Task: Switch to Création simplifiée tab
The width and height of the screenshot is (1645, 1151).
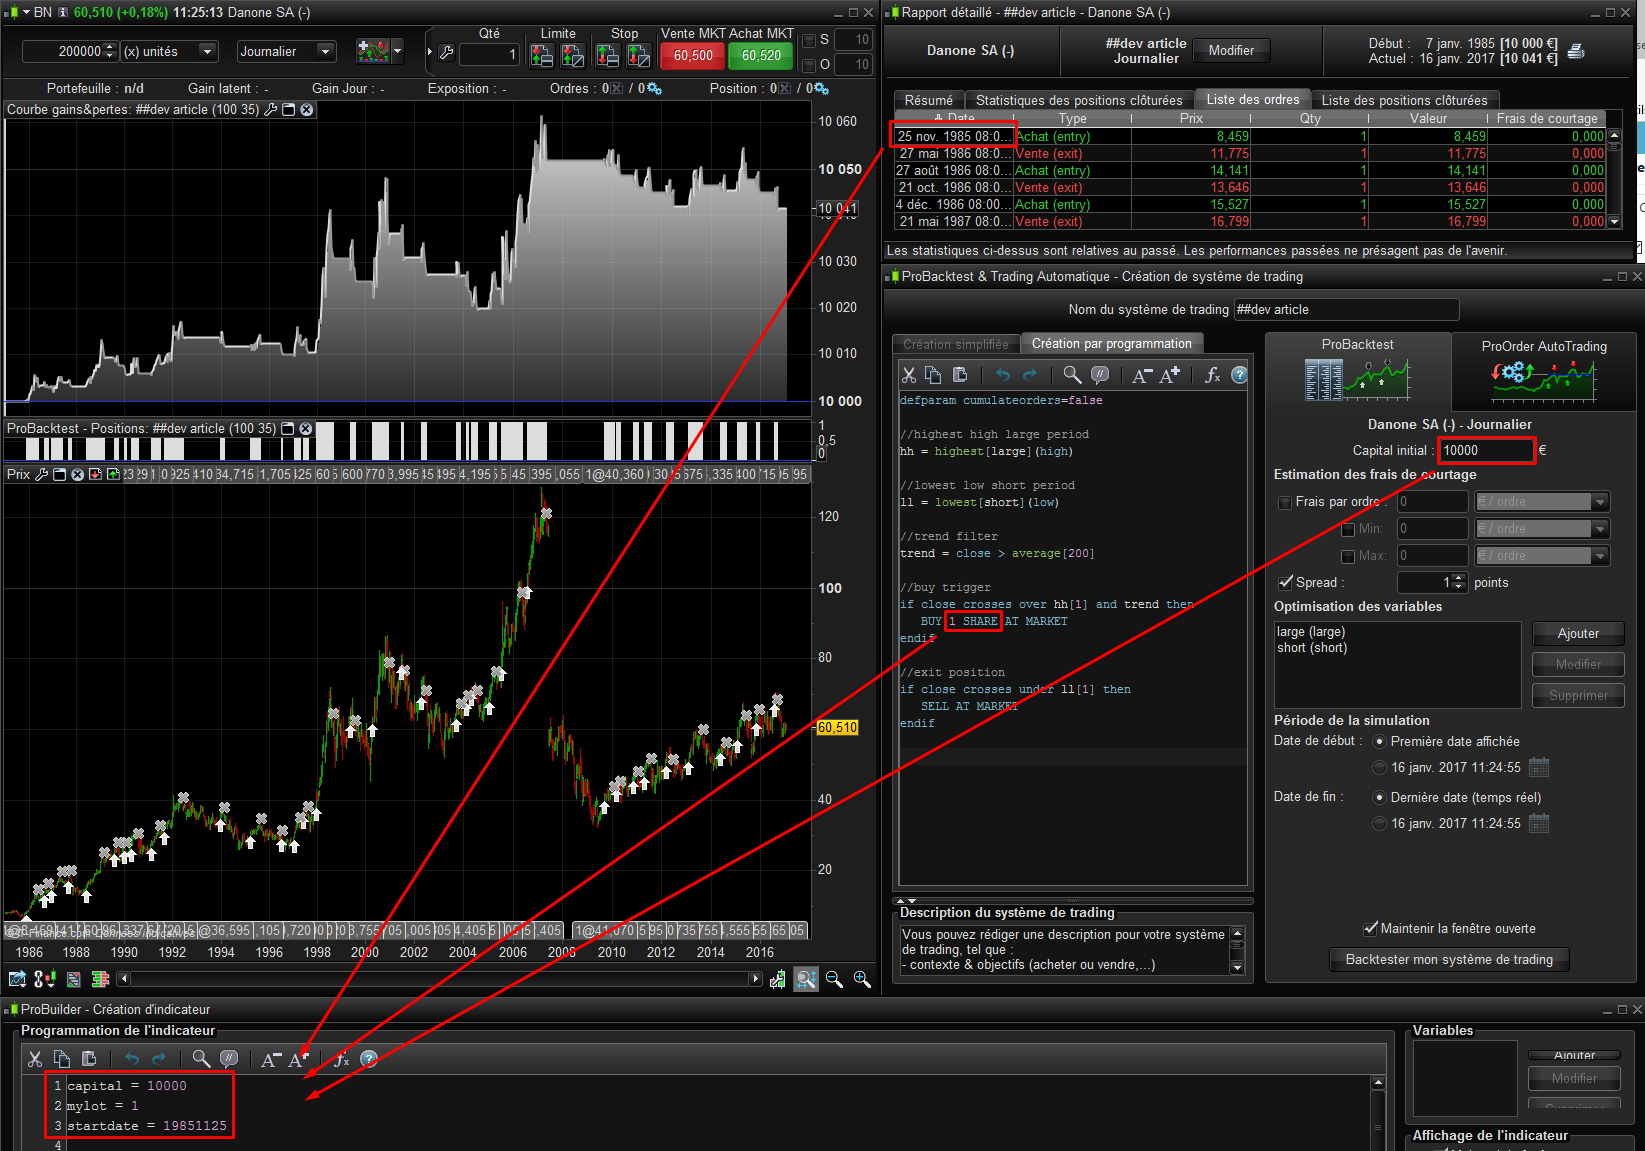Action: (x=956, y=344)
